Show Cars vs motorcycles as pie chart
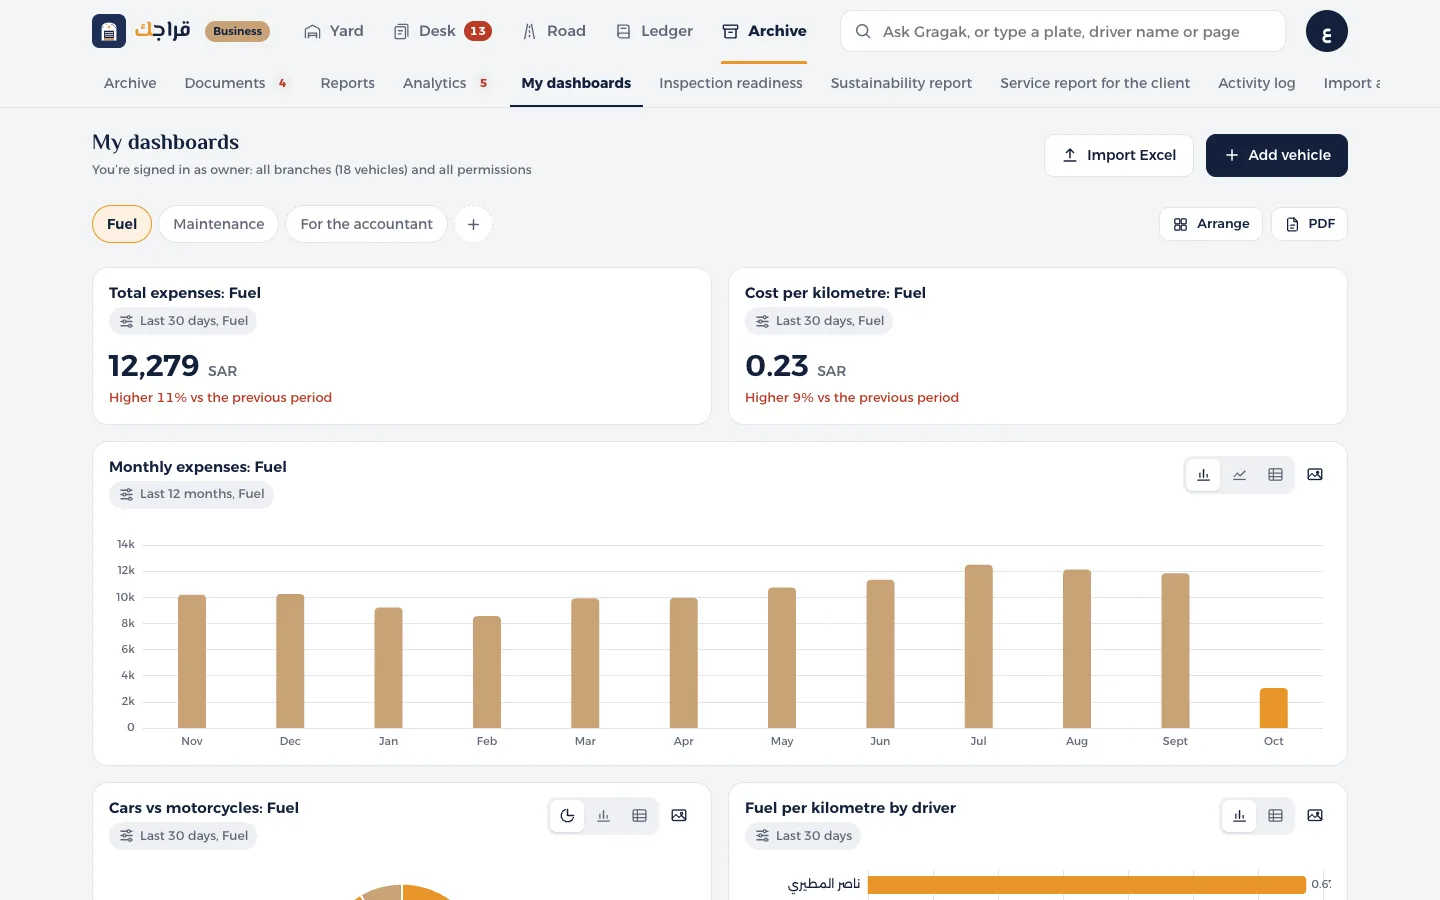 click(x=567, y=816)
